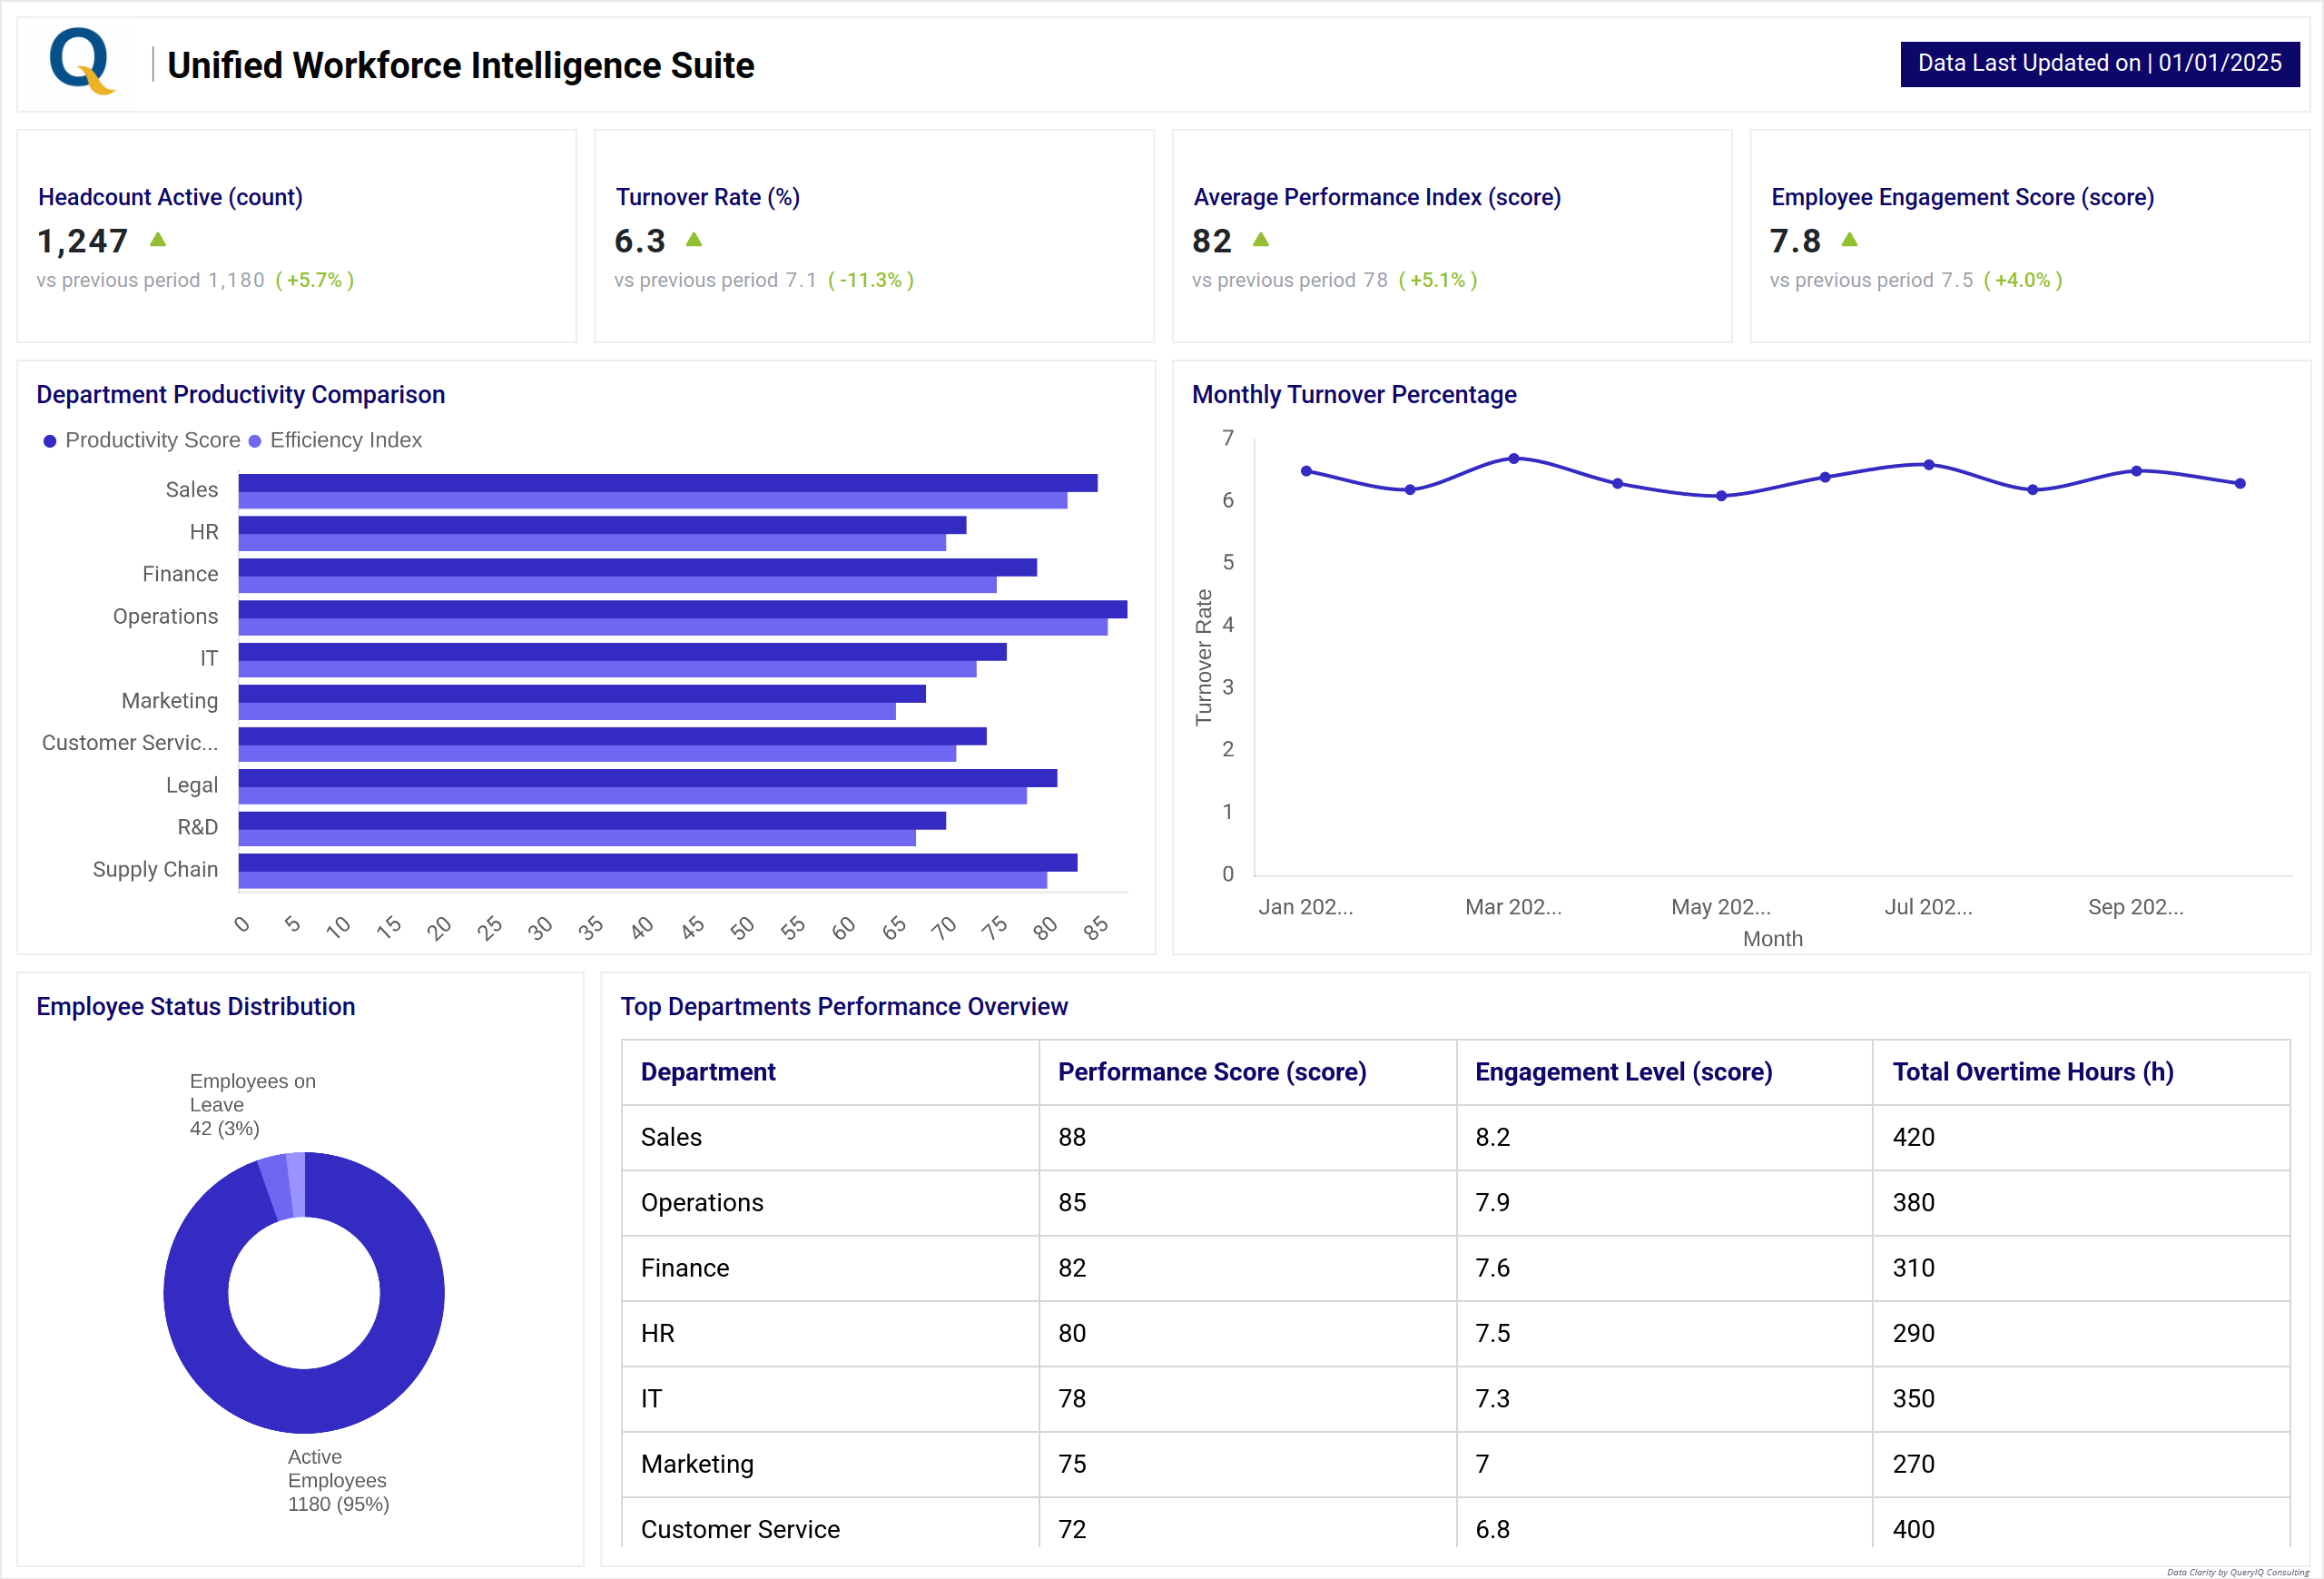Toggle Efficiency Index series visibility in legend

[x=345, y=440]
